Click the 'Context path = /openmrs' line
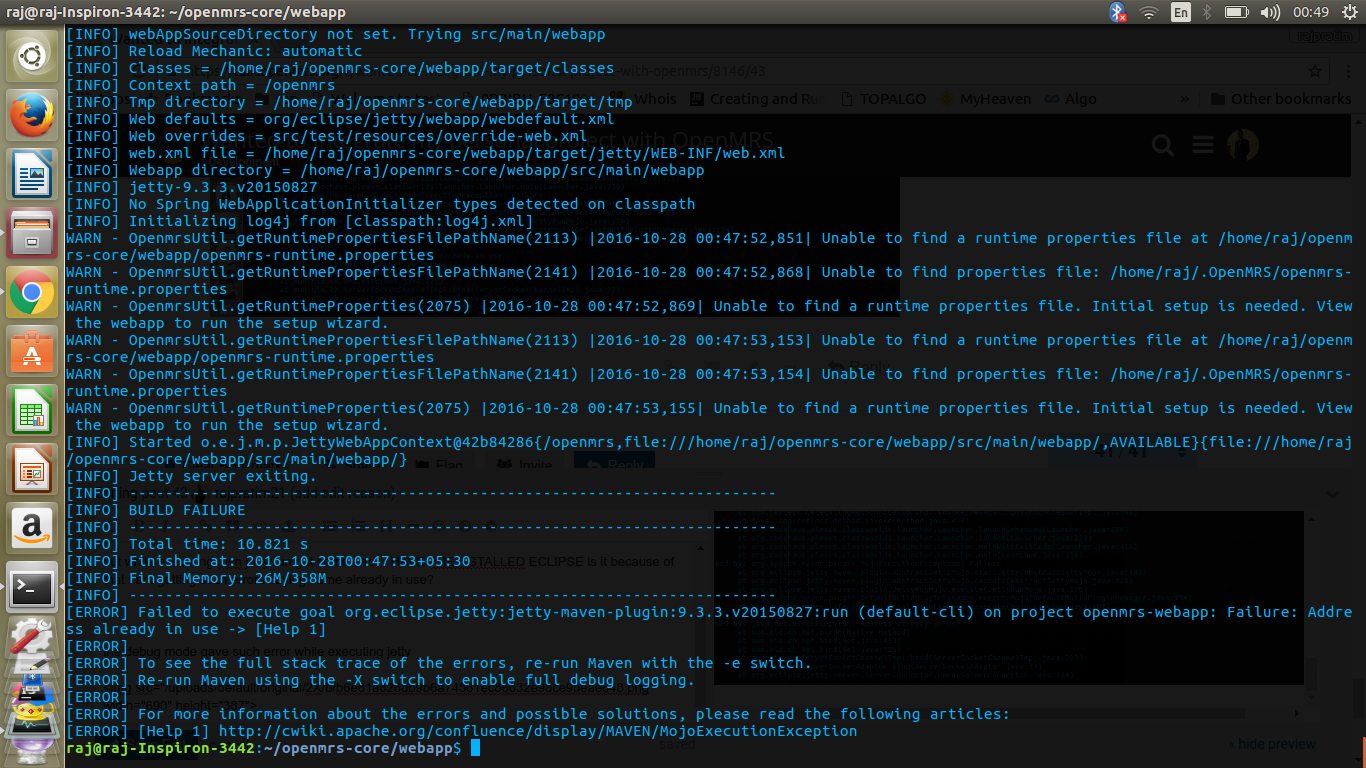The width and height of the screenshot is (1366, 768). pos(200,85)
